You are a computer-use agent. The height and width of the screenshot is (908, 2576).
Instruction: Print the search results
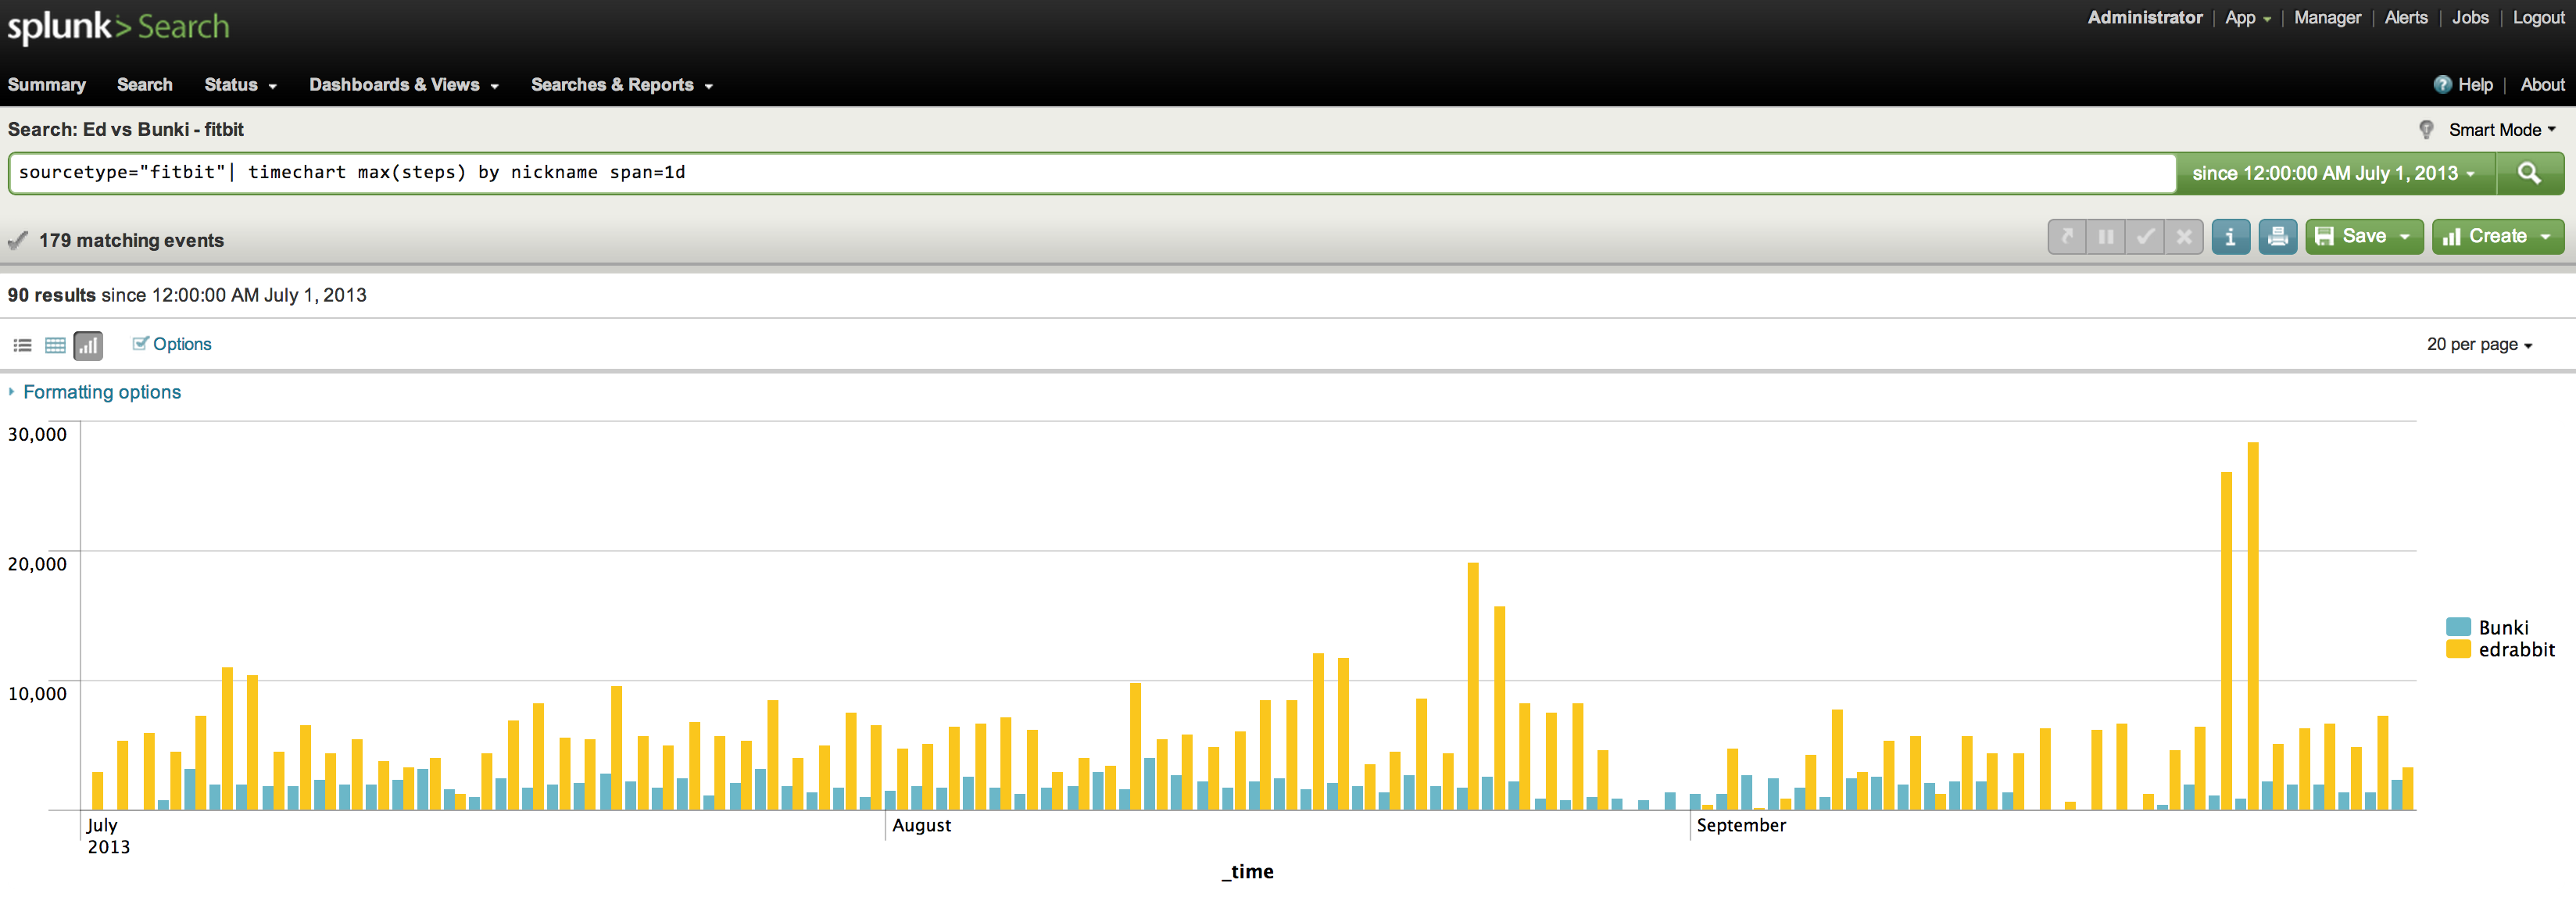click(2277, 237)
